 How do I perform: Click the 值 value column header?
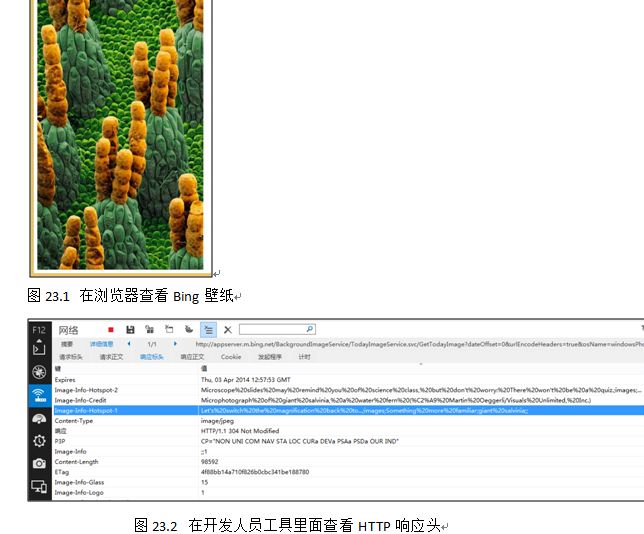pos(204,368)
